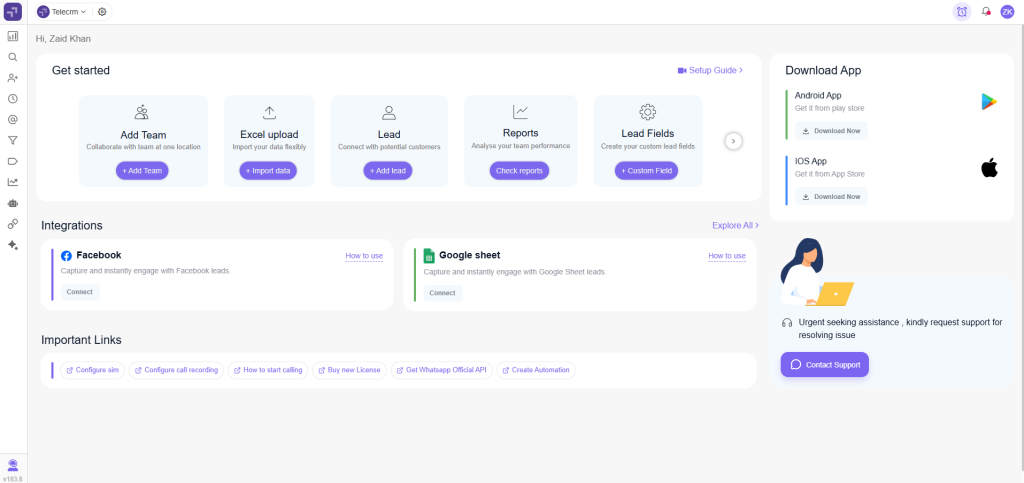
Task: Click the 'Hi, Zaid Khan' greeting text
Action: (x=63, y=39)
